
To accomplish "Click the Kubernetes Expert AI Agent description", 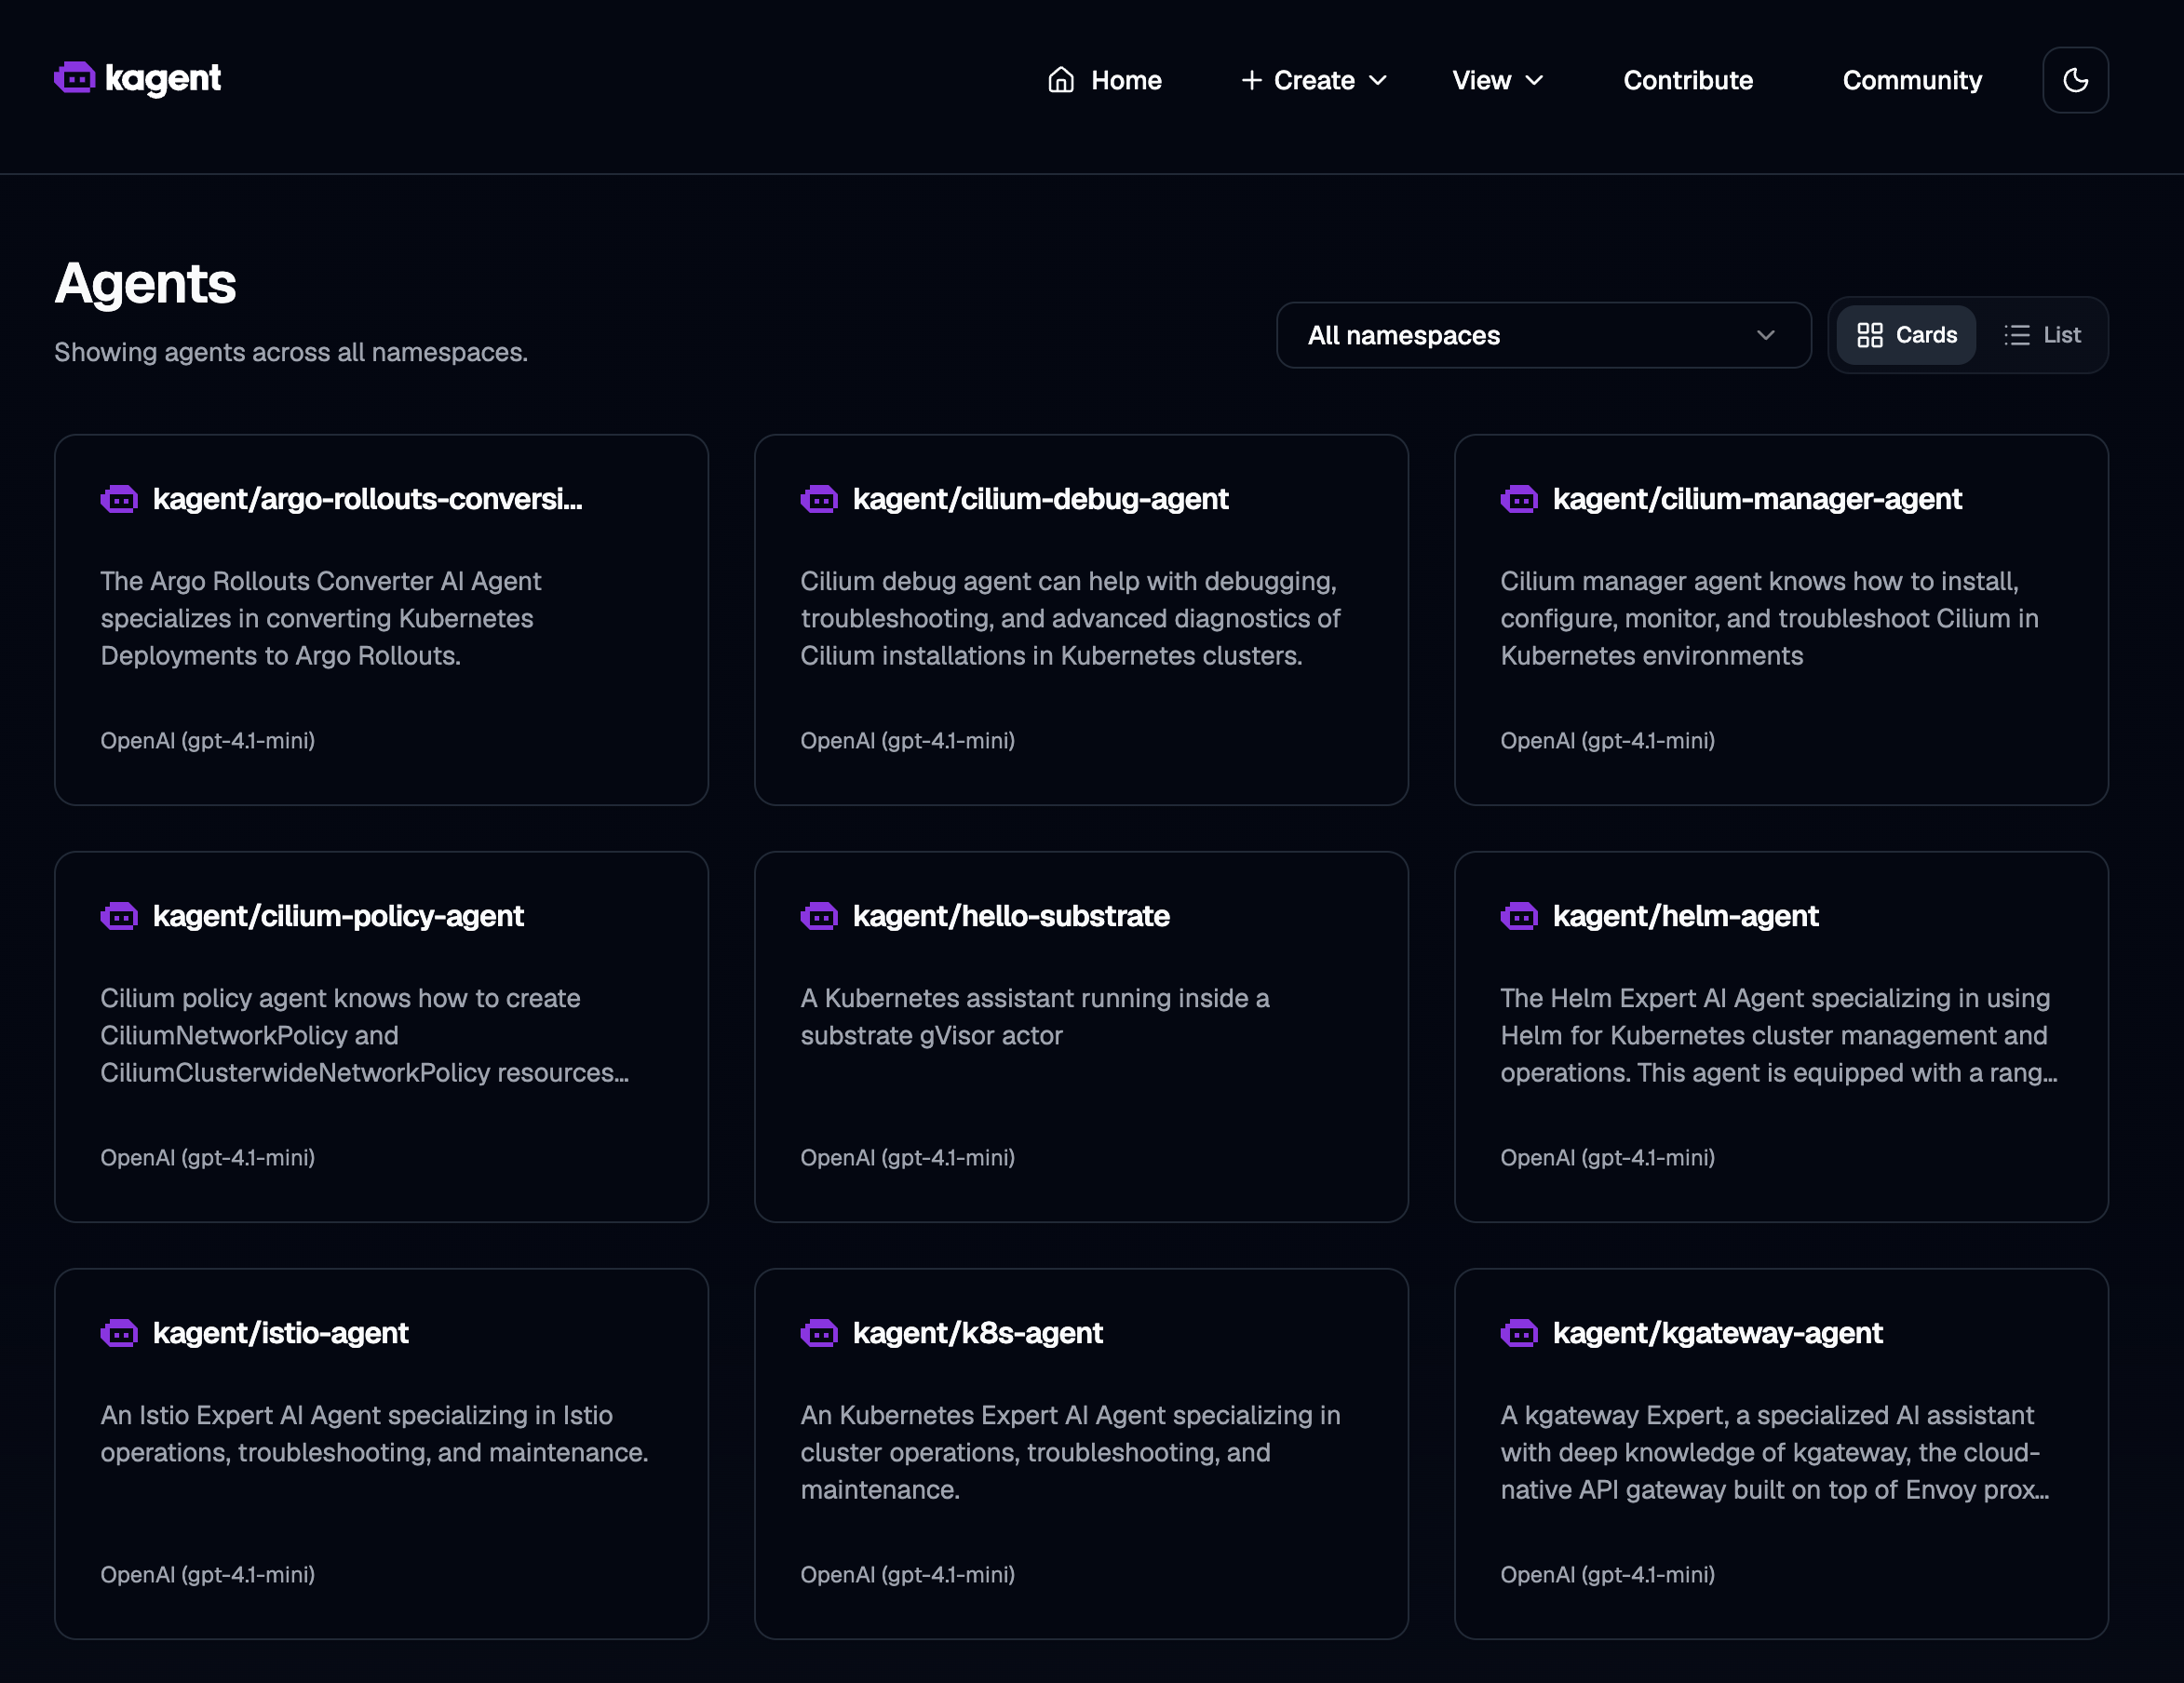I will [x=1070, y=1452].
